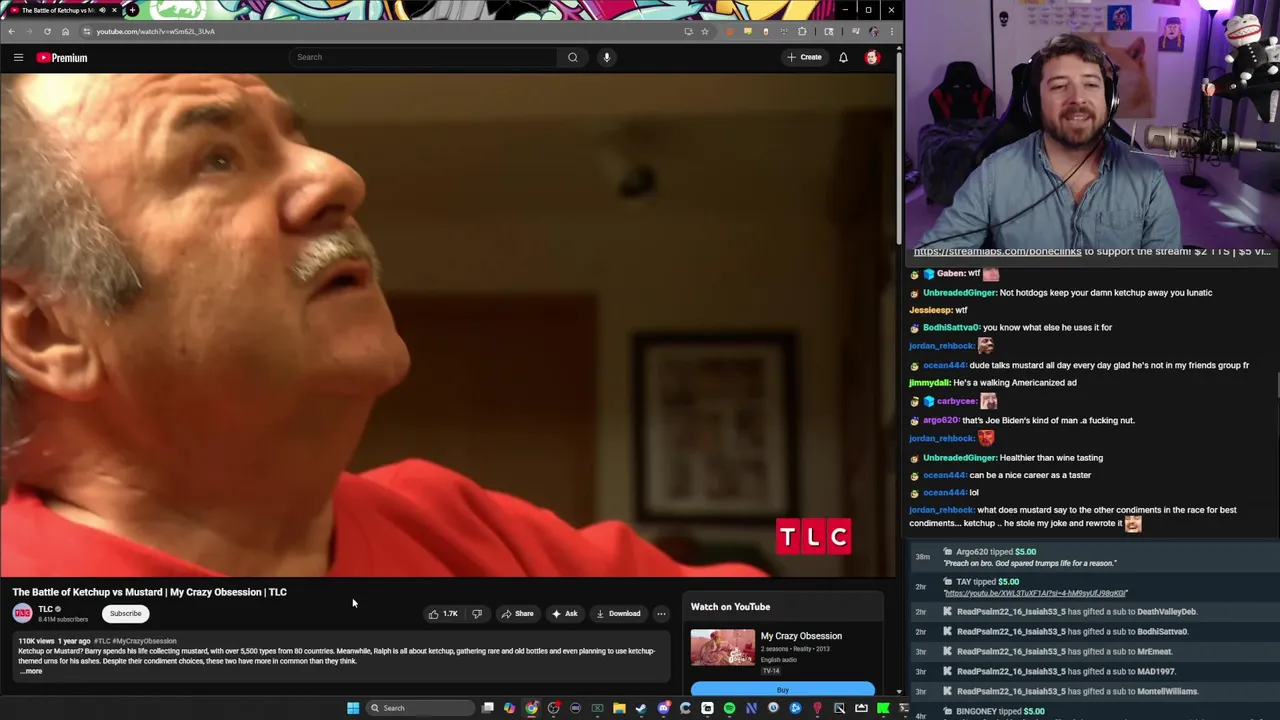Download the video

coord(618,613)
